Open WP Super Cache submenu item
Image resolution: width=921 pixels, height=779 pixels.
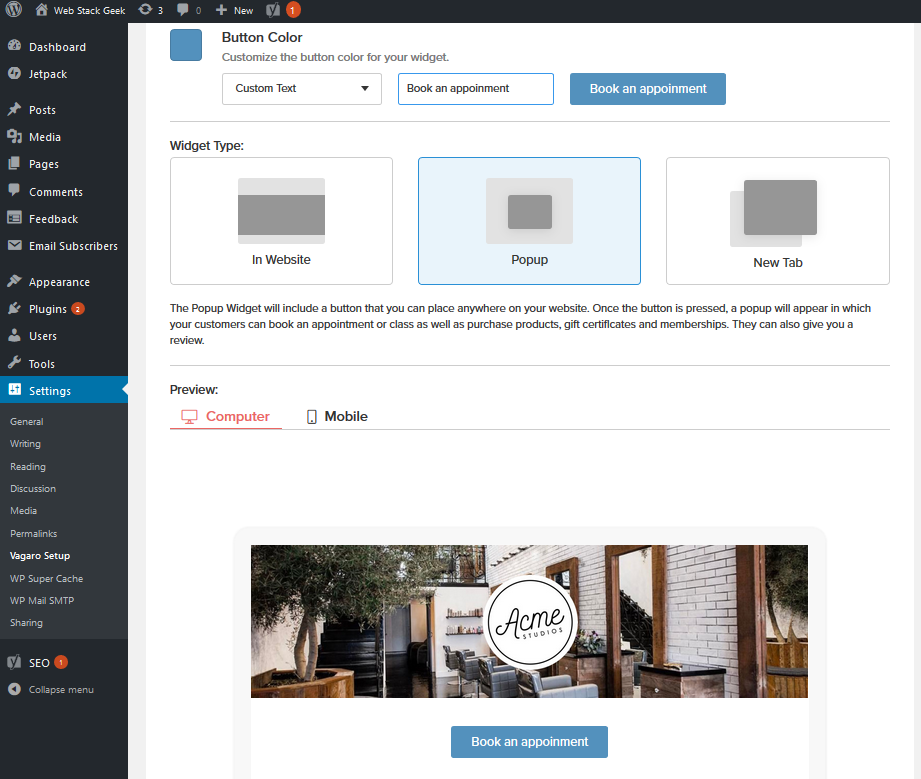pyautogui.click(x=46, y=579)
